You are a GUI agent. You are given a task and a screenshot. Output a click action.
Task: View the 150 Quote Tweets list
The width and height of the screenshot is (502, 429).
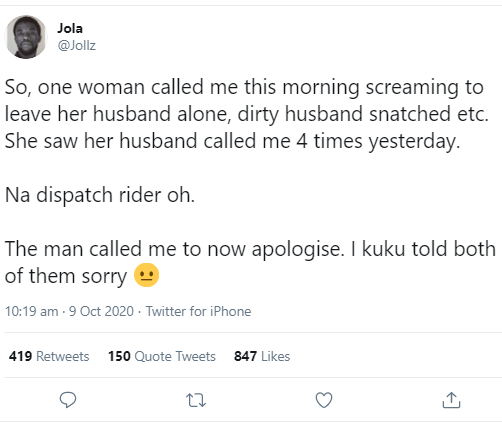162,356
